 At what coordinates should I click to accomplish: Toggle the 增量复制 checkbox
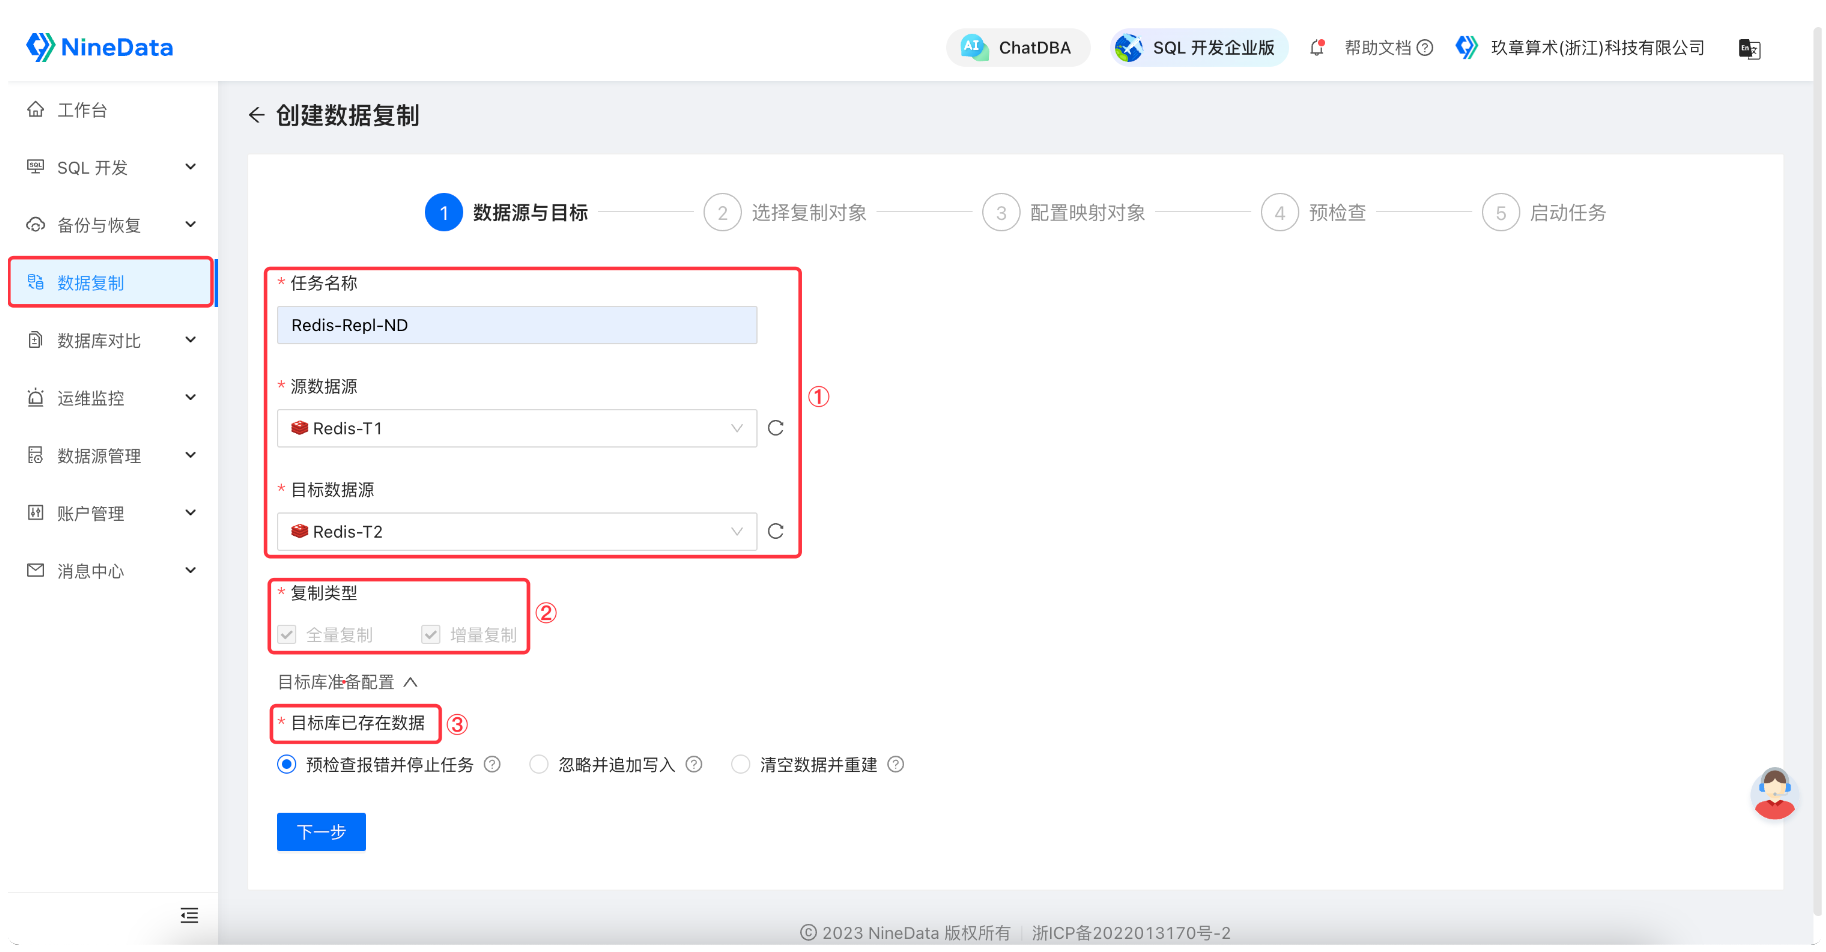click(x=431, y=634)
